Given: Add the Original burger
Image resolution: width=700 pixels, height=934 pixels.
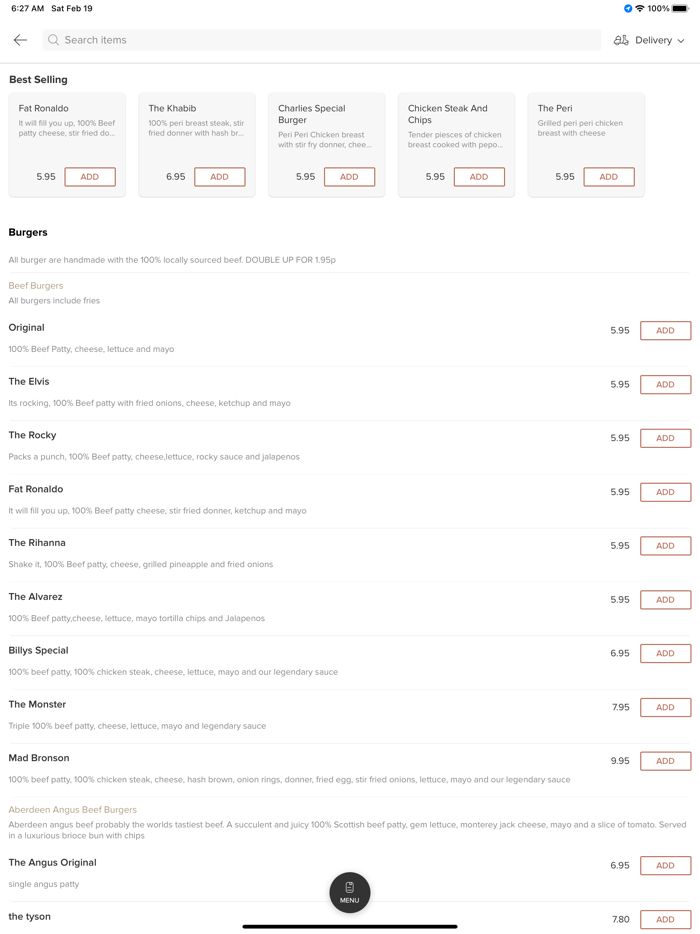Looking at the screenshot, I should [x=665, y=331].
